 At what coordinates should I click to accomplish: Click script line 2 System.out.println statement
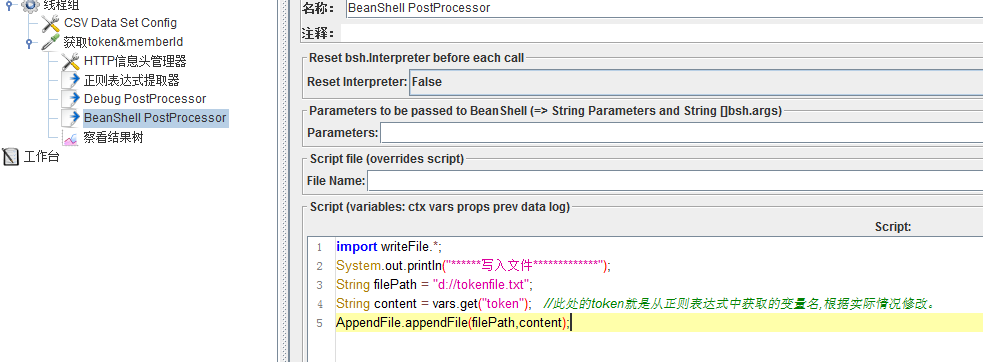(x=473, y=265)
